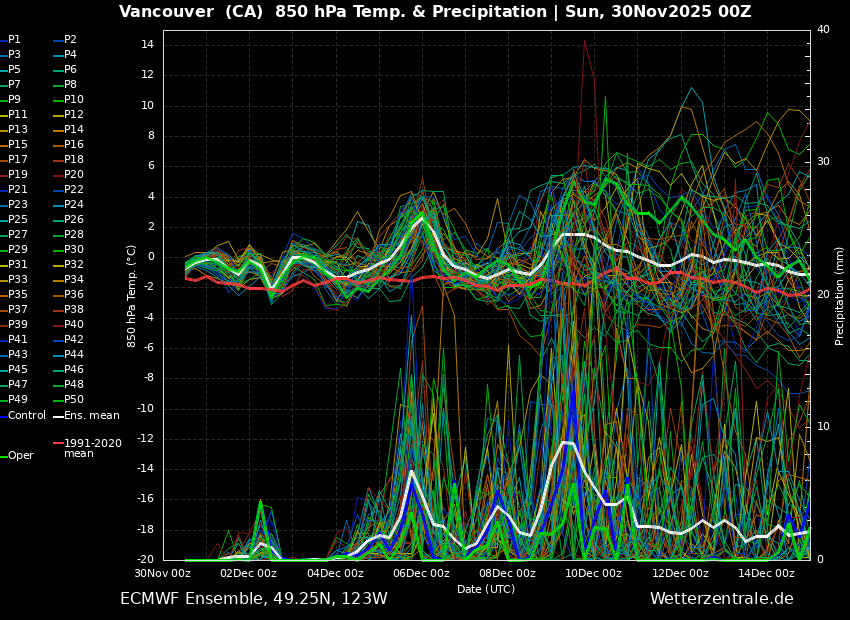This screenshot has width=850, height=620.
Task: Click the chart title "Vancouver (CA) 850 hPa Temp. & Precipitation"
Action: (333, 11)
